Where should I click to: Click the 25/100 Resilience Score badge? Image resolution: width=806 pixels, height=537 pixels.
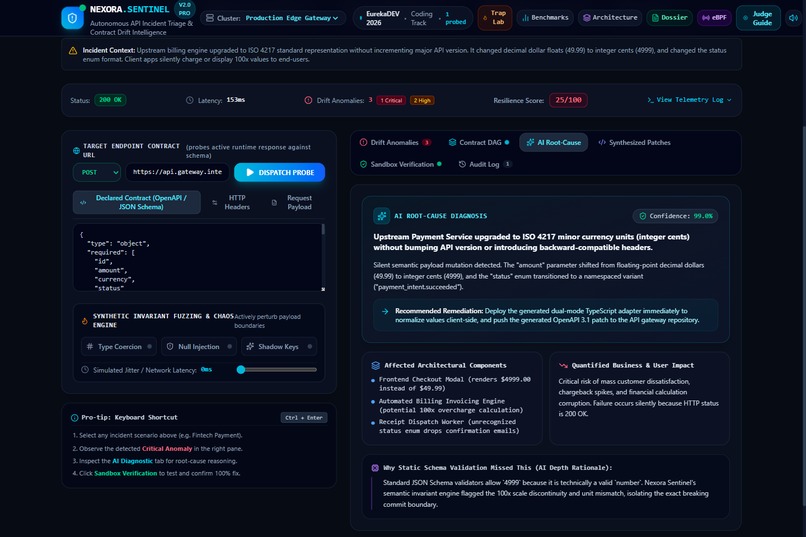[568, 100]
